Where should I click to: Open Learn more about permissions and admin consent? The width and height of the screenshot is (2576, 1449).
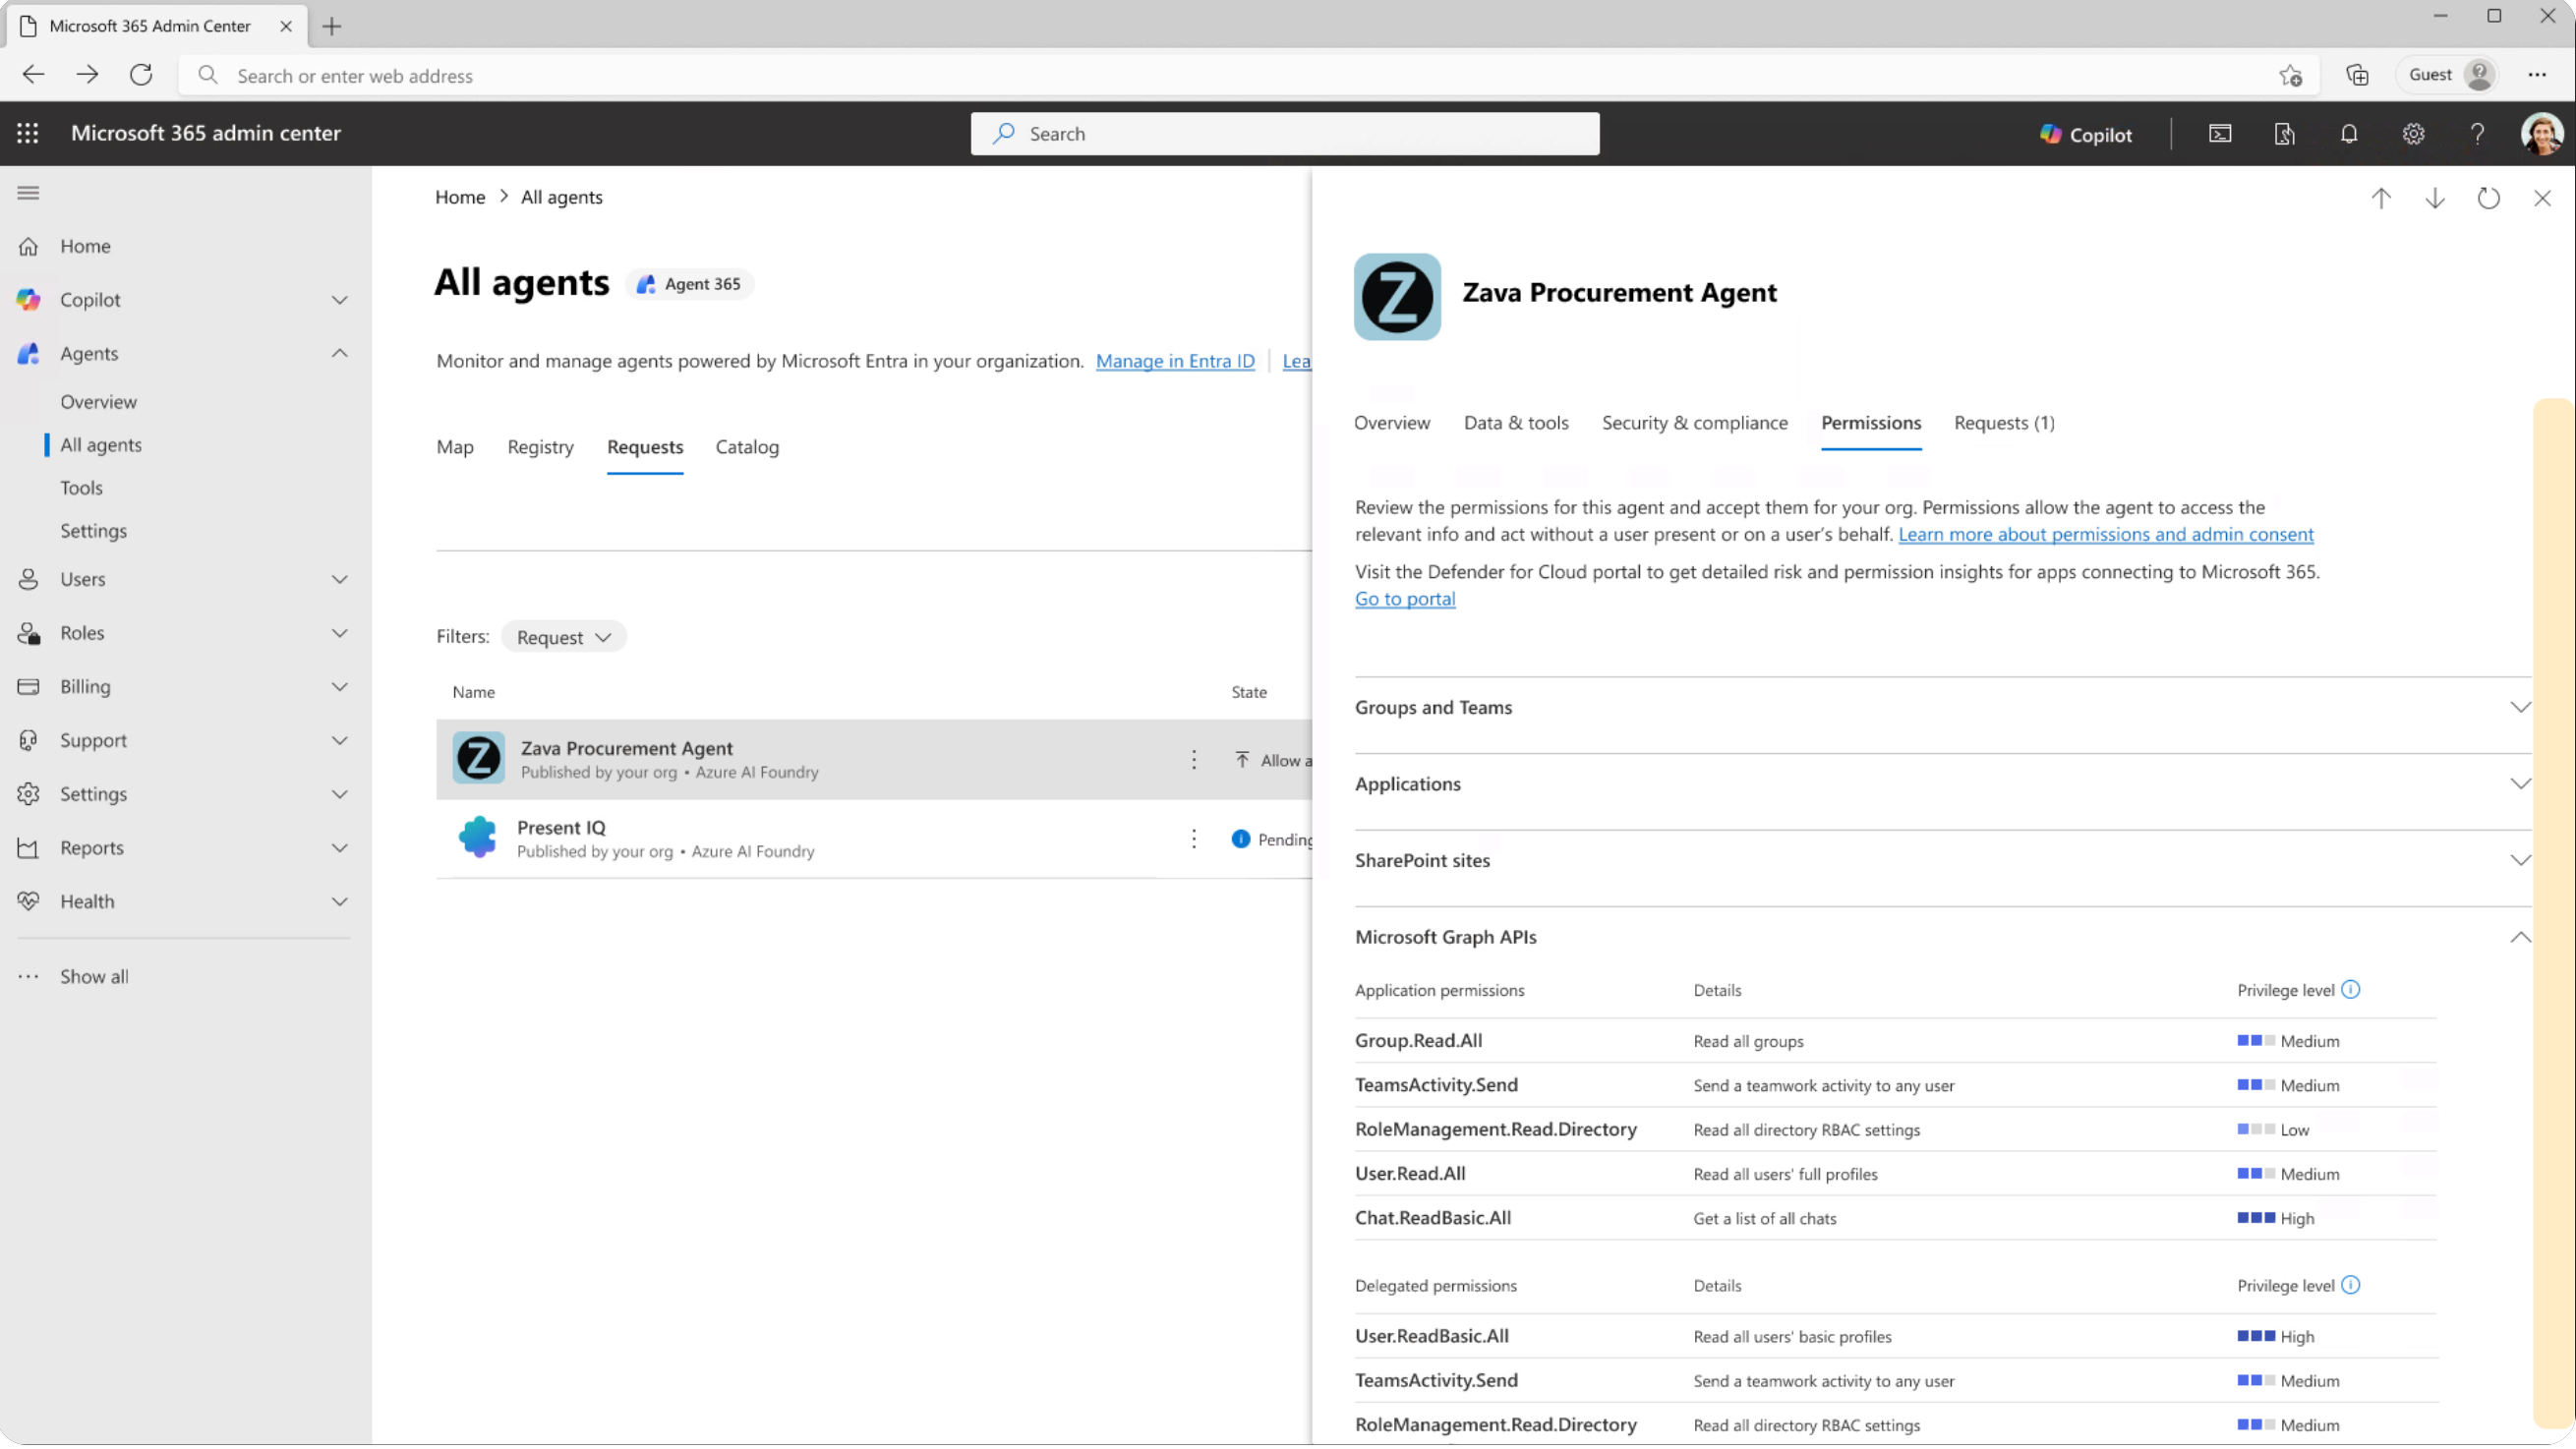point(2106,534)
